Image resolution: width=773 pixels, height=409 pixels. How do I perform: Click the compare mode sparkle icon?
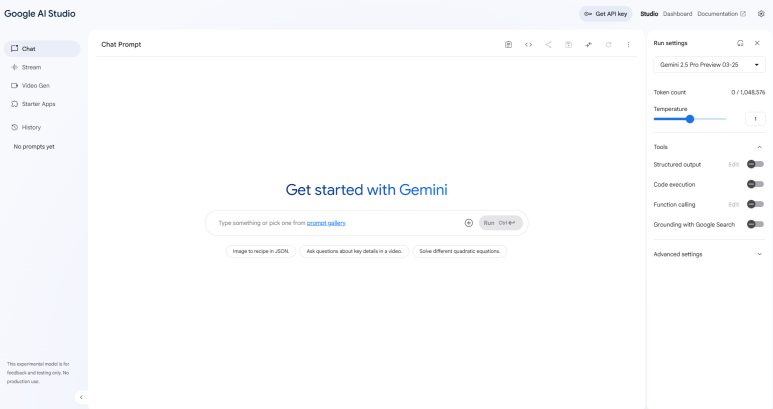tap(589, 44)
